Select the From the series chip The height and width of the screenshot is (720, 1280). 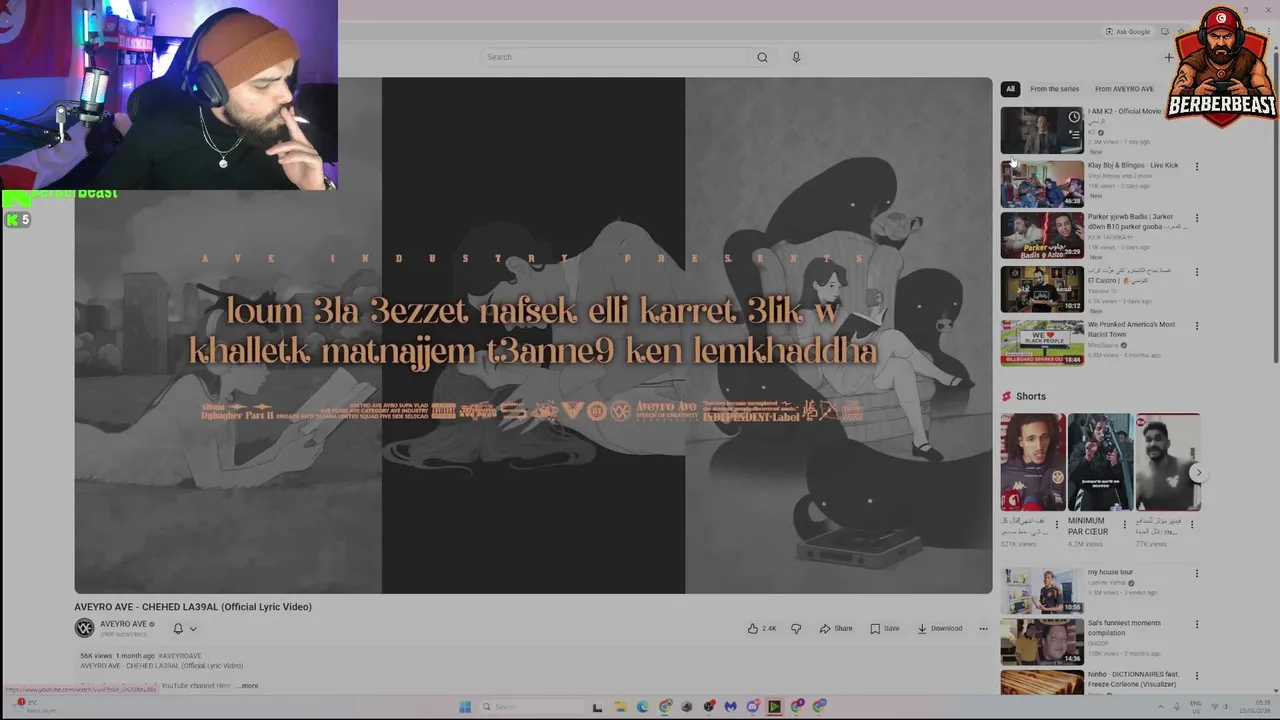pyautogui.click(x=1054, y=89)
